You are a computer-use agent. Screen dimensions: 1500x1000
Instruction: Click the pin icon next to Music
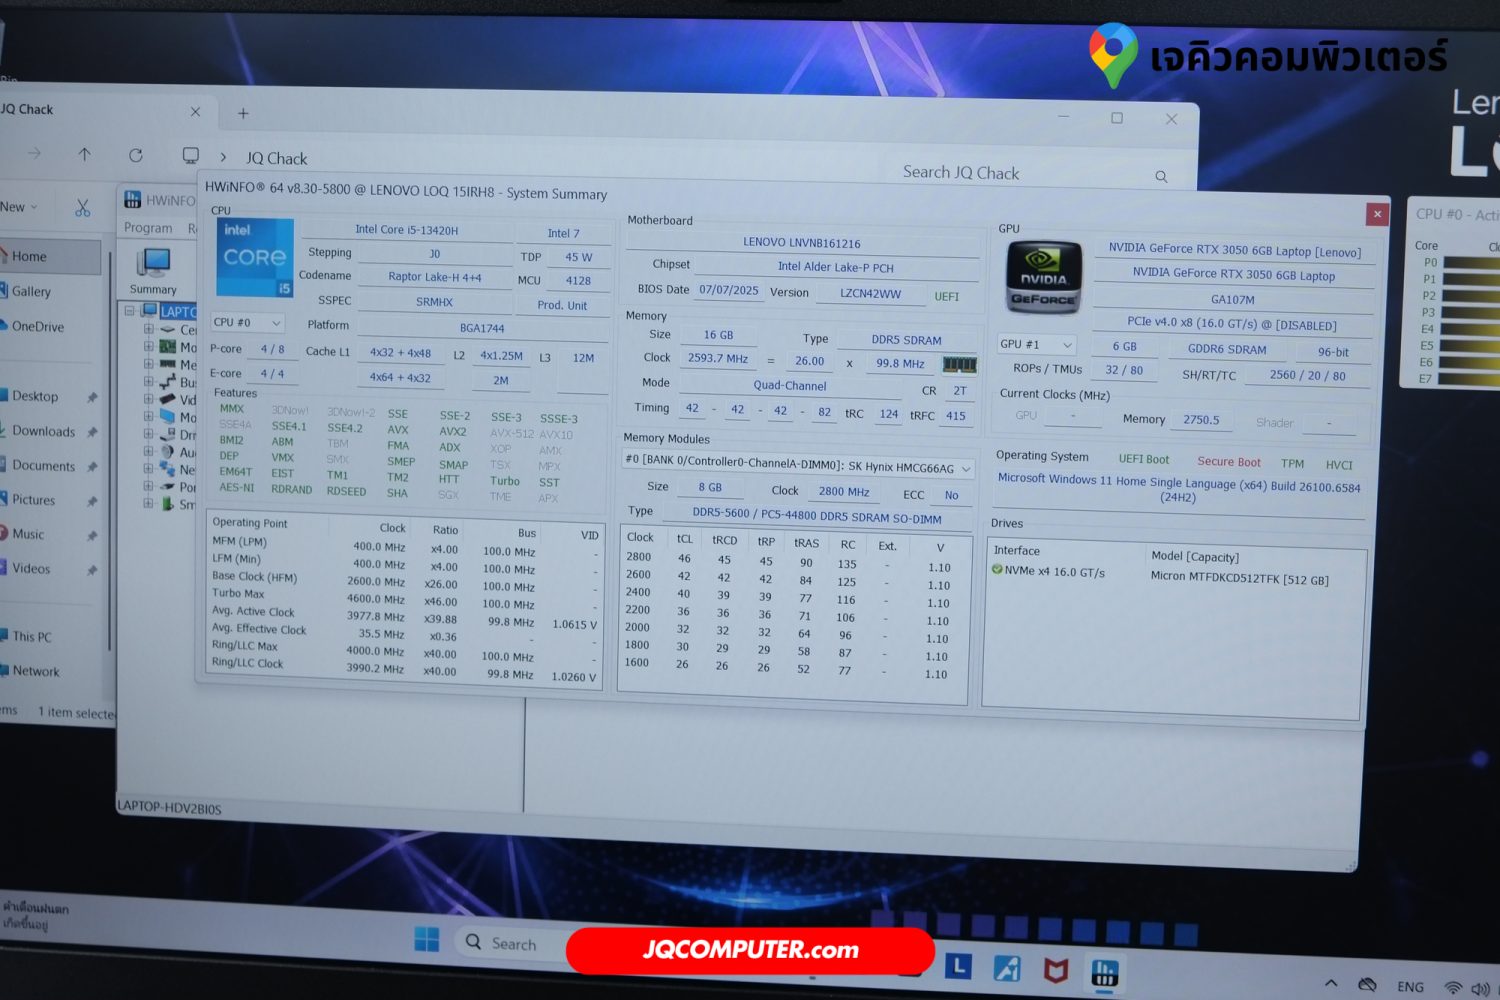(91, 536)
